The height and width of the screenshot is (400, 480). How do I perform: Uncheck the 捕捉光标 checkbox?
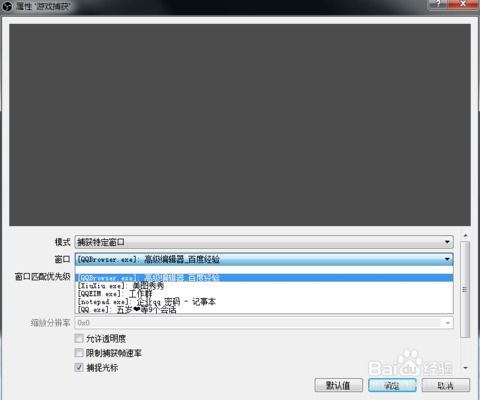click(x=79, y=367)
